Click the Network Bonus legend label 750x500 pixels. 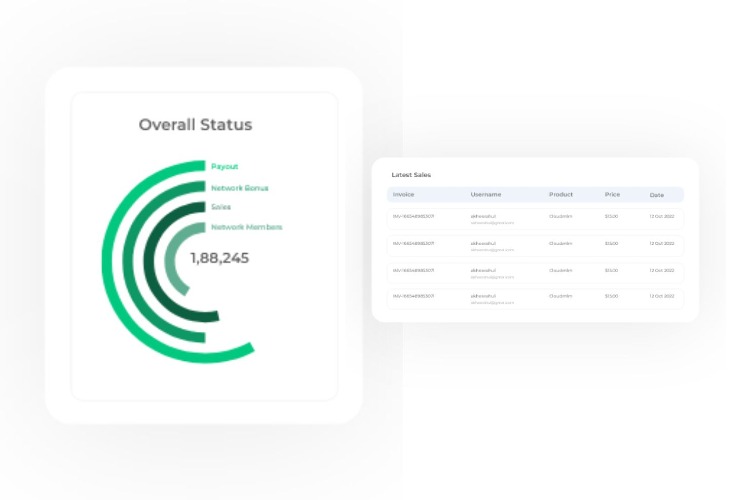pyautogui.click(x=240, y=188)
